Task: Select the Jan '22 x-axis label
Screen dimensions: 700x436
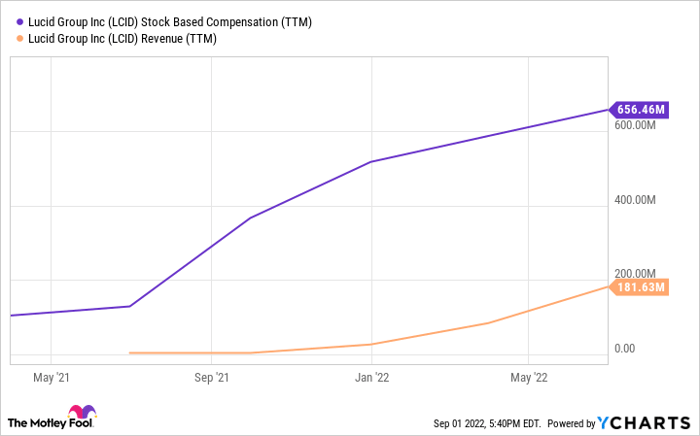Action: (x=371, y=377)
